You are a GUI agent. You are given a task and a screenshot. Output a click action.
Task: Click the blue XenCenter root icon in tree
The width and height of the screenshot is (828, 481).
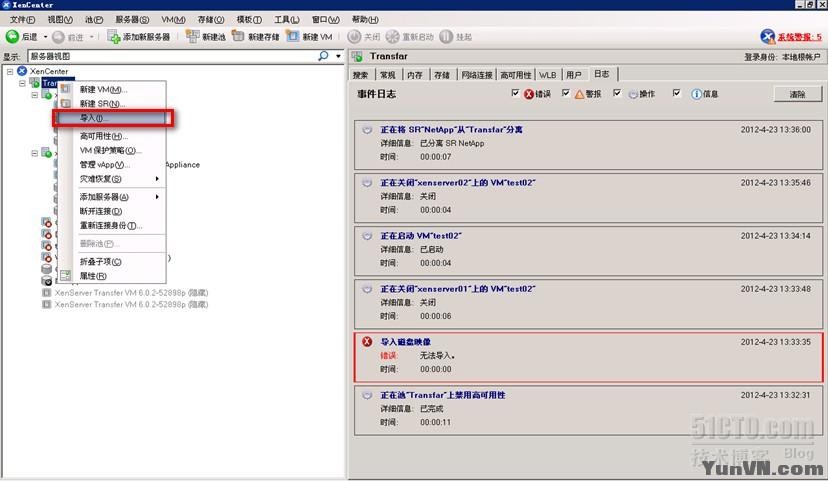[x=22, y=71]
